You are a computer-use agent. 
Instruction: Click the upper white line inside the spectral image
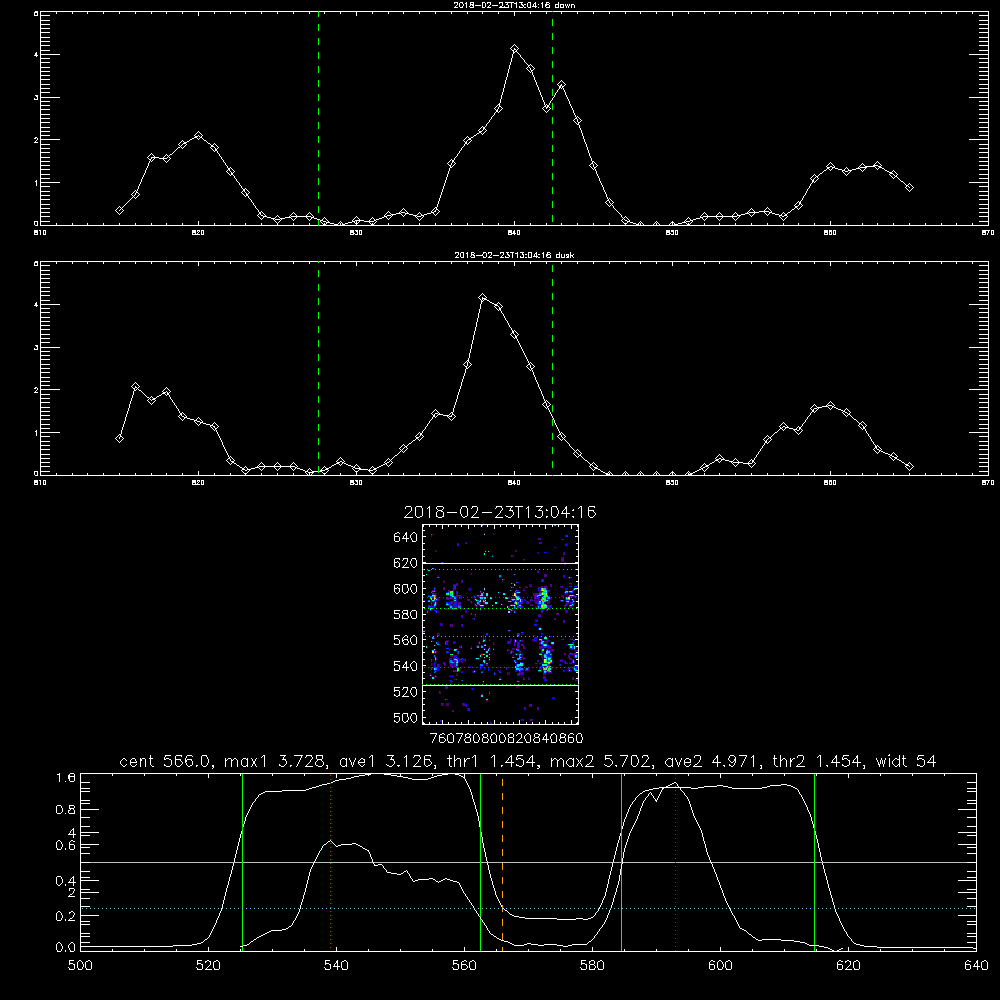tap(501, 563)
